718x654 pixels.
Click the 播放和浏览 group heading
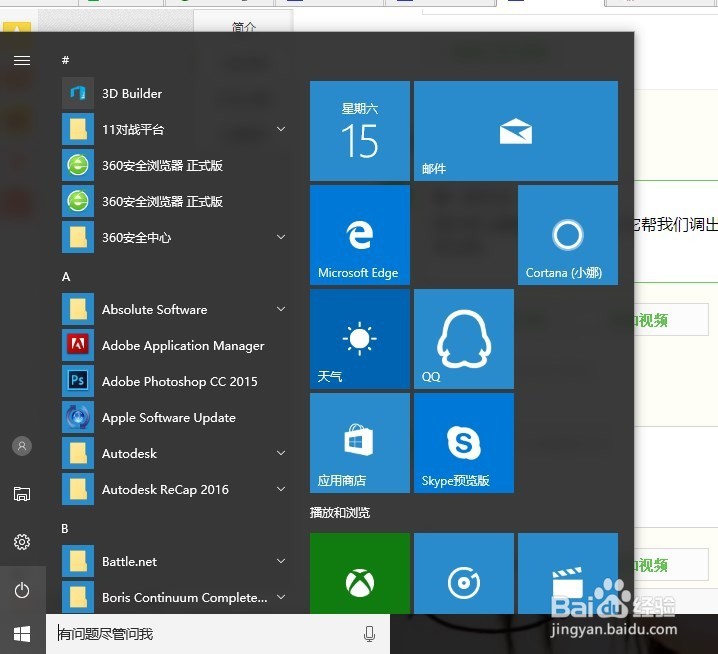340,512
